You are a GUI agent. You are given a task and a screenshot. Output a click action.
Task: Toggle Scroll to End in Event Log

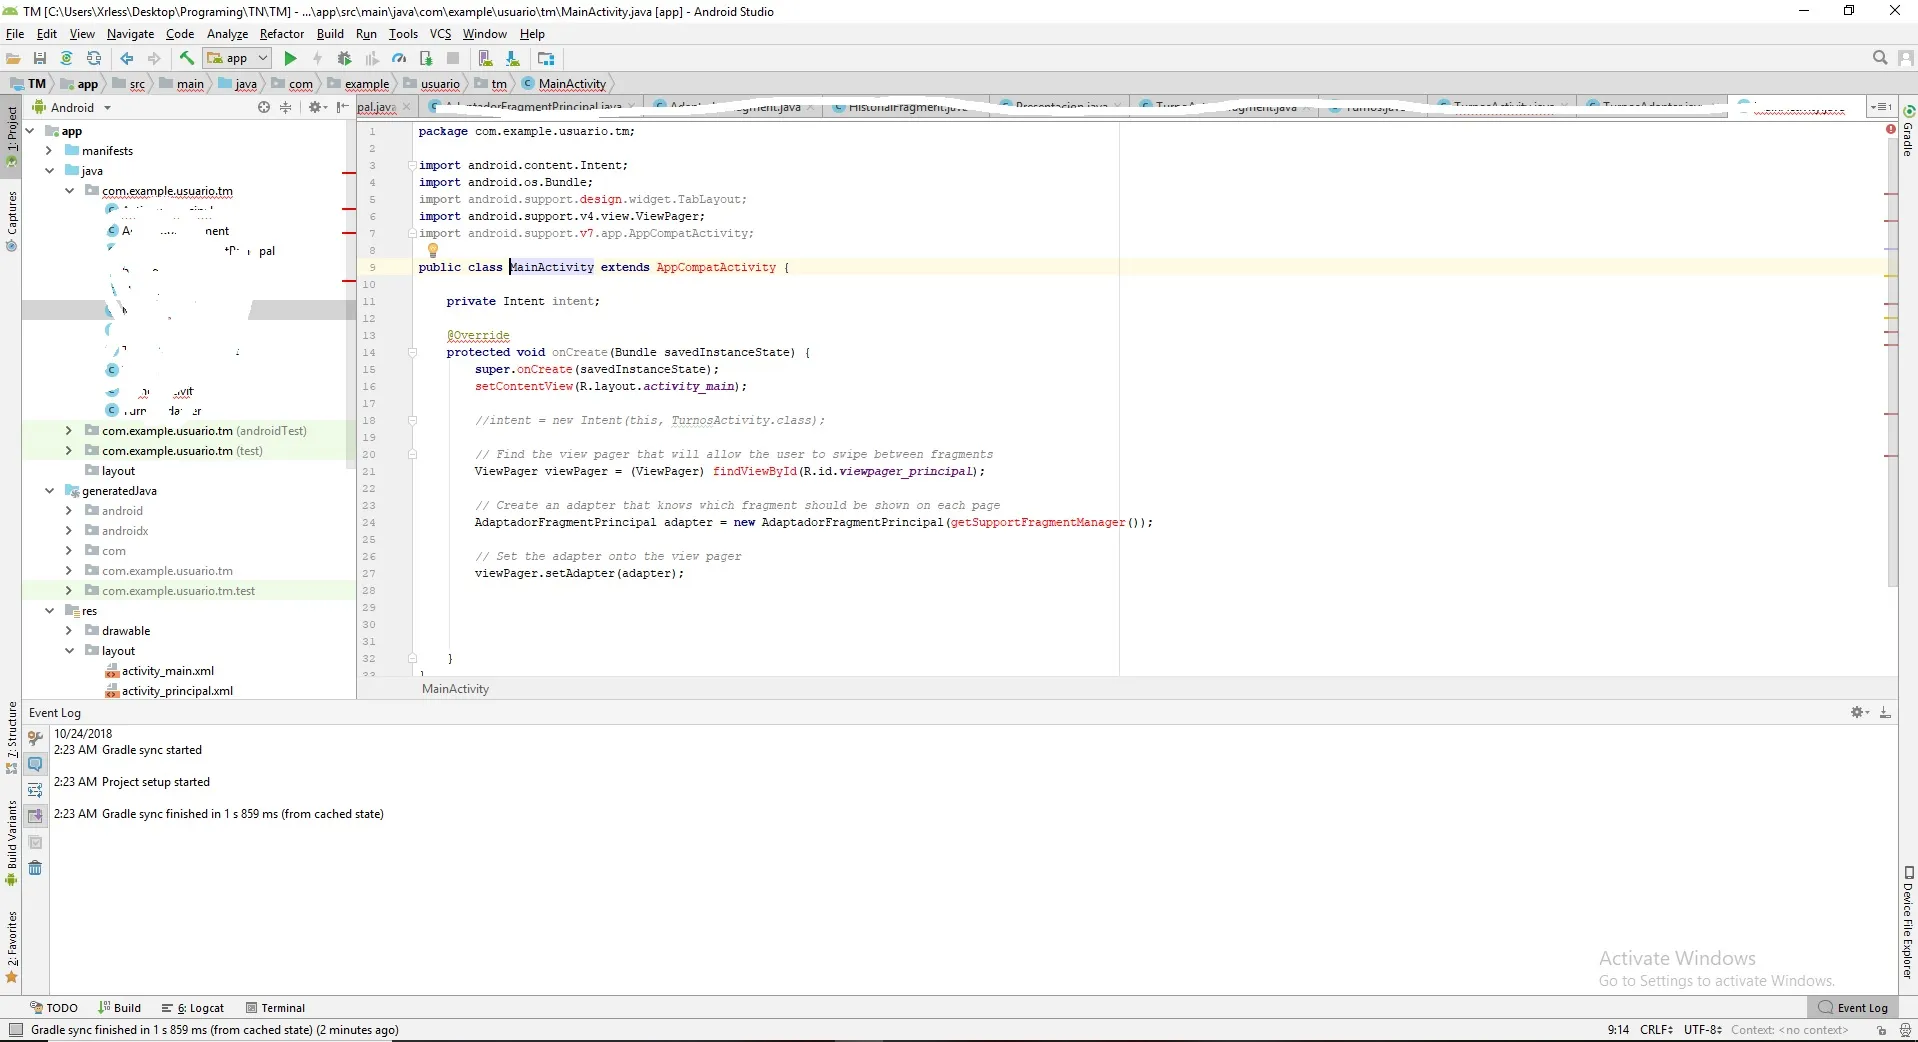[35, 816]
